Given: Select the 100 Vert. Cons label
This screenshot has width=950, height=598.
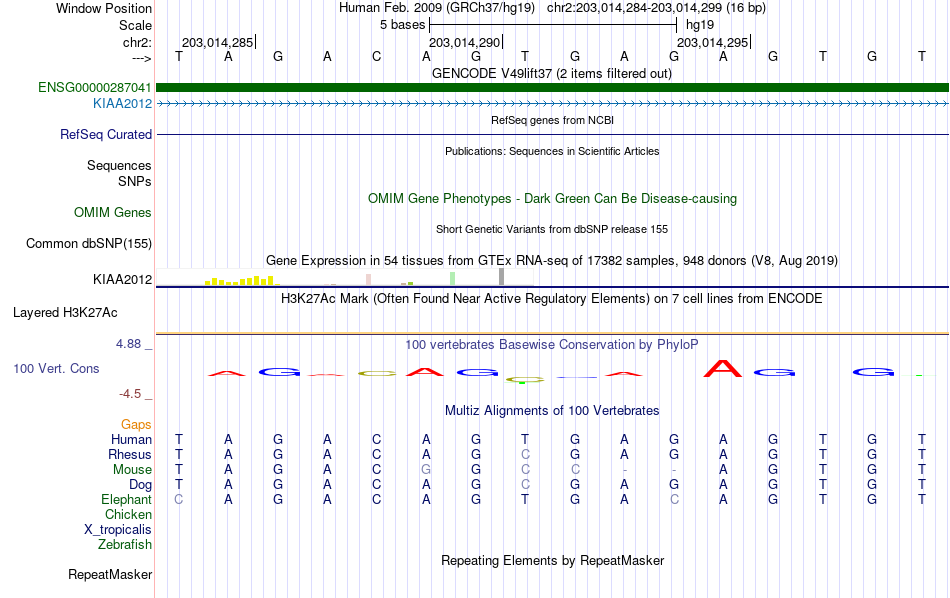Looking at the screenshot, I should pos(56,368).
